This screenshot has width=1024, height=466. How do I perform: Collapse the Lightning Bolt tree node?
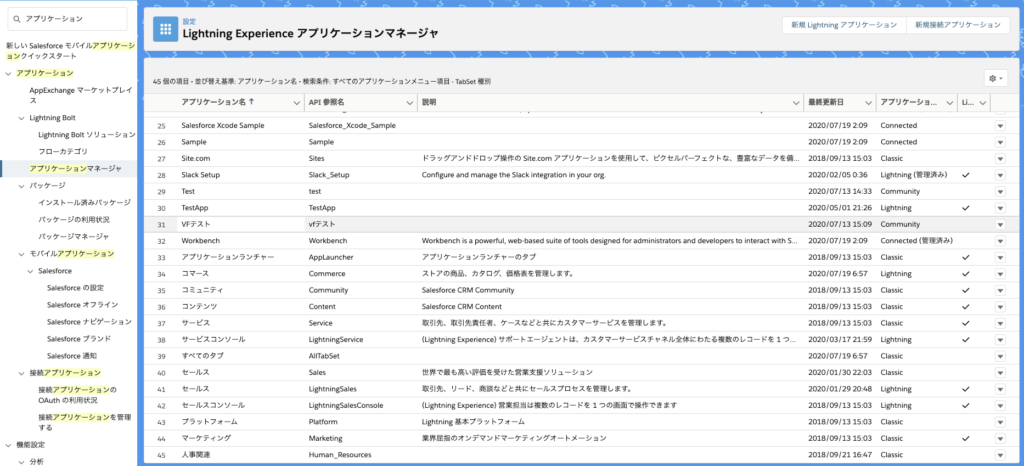pos(21,118)
